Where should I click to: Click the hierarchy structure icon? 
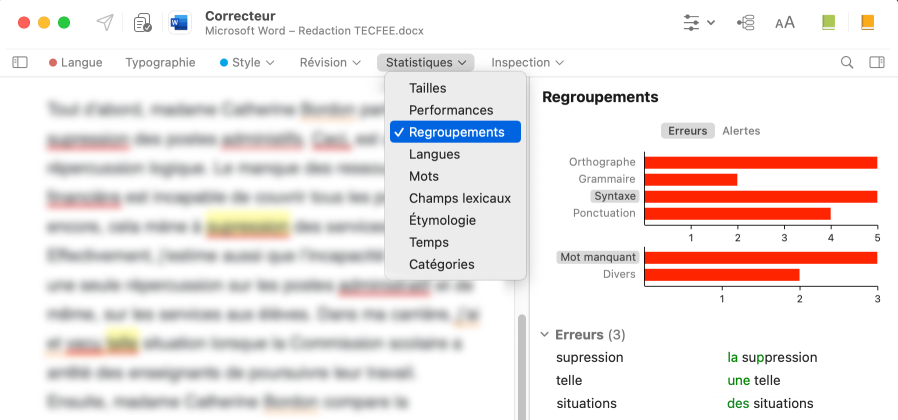(745, 22)
